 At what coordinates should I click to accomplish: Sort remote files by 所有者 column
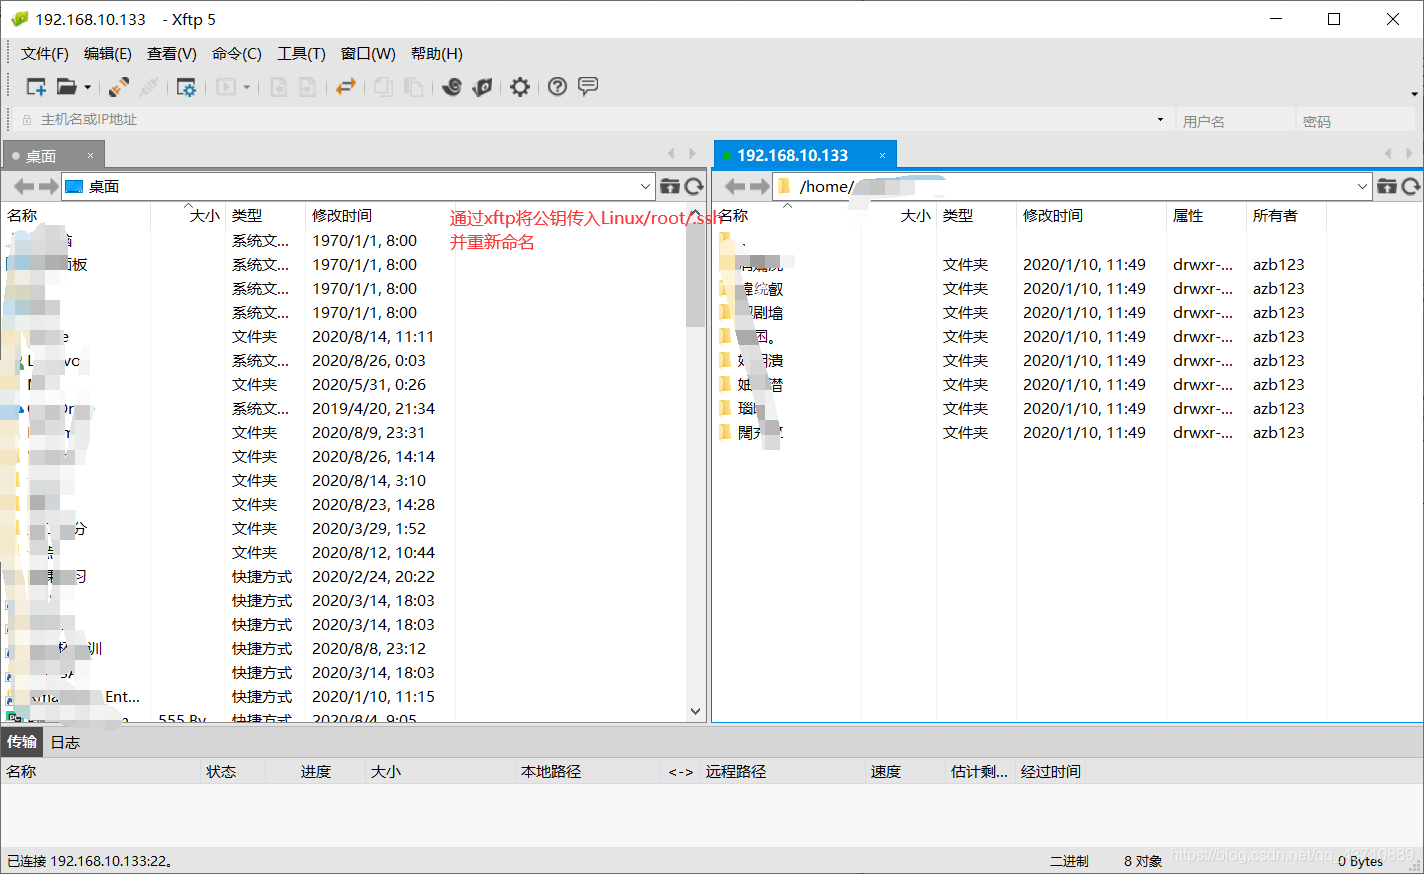point(1286,215)
